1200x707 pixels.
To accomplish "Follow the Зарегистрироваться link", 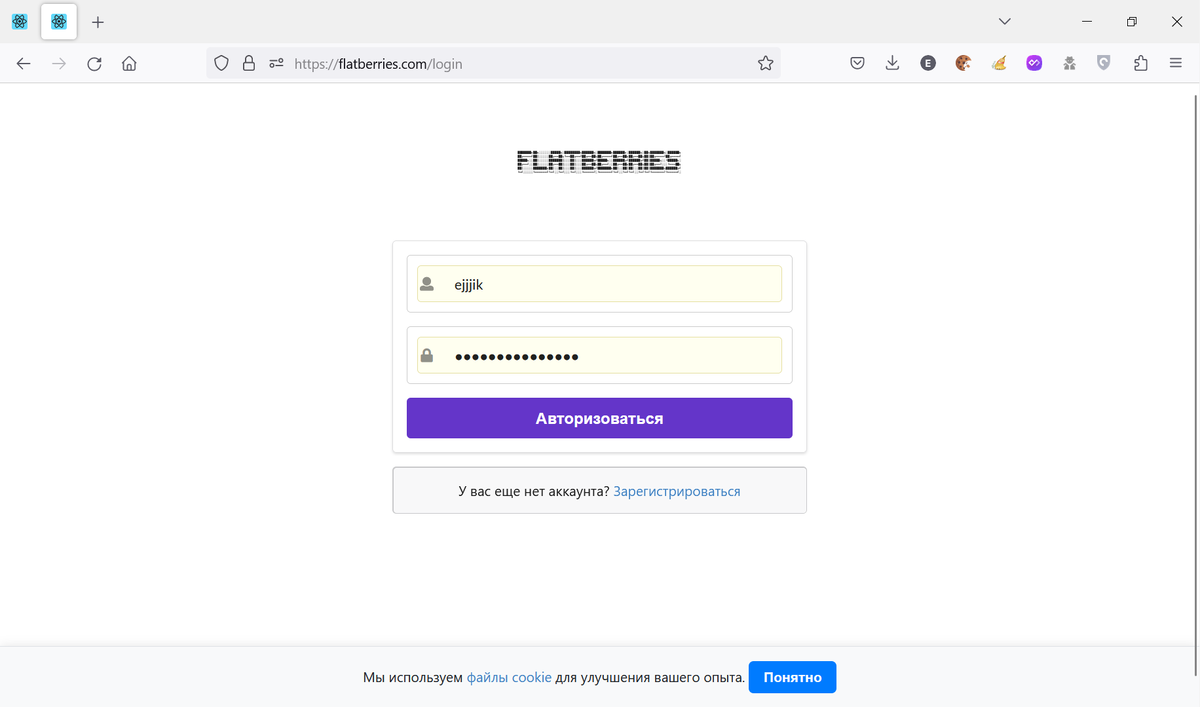I will (677, 491).
